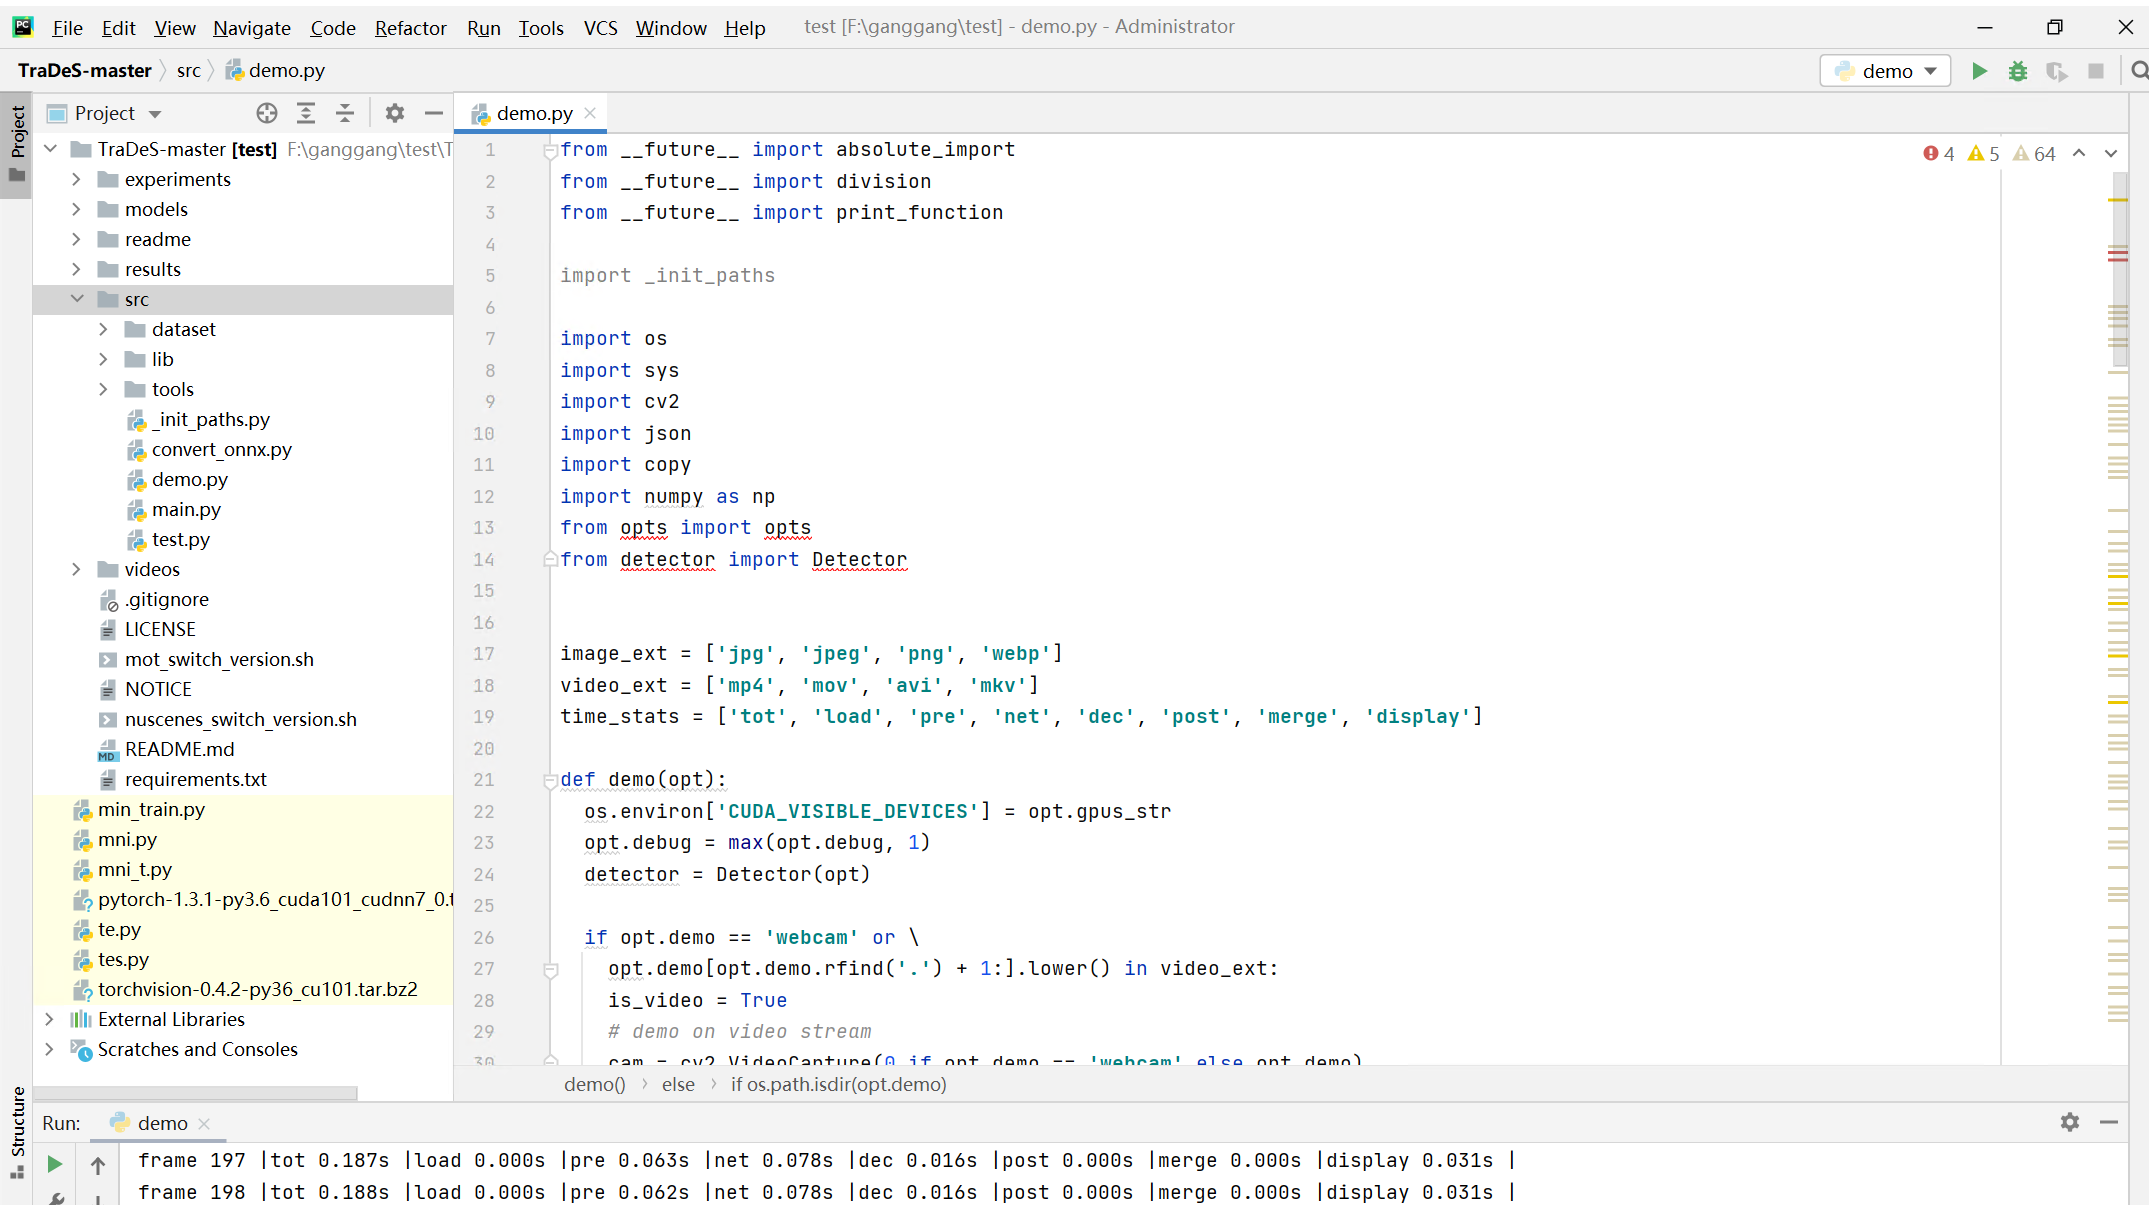Screen dimensions: 2149x1205
Task: Locate the opened file in Project view
Action: [x=266, y=113]
